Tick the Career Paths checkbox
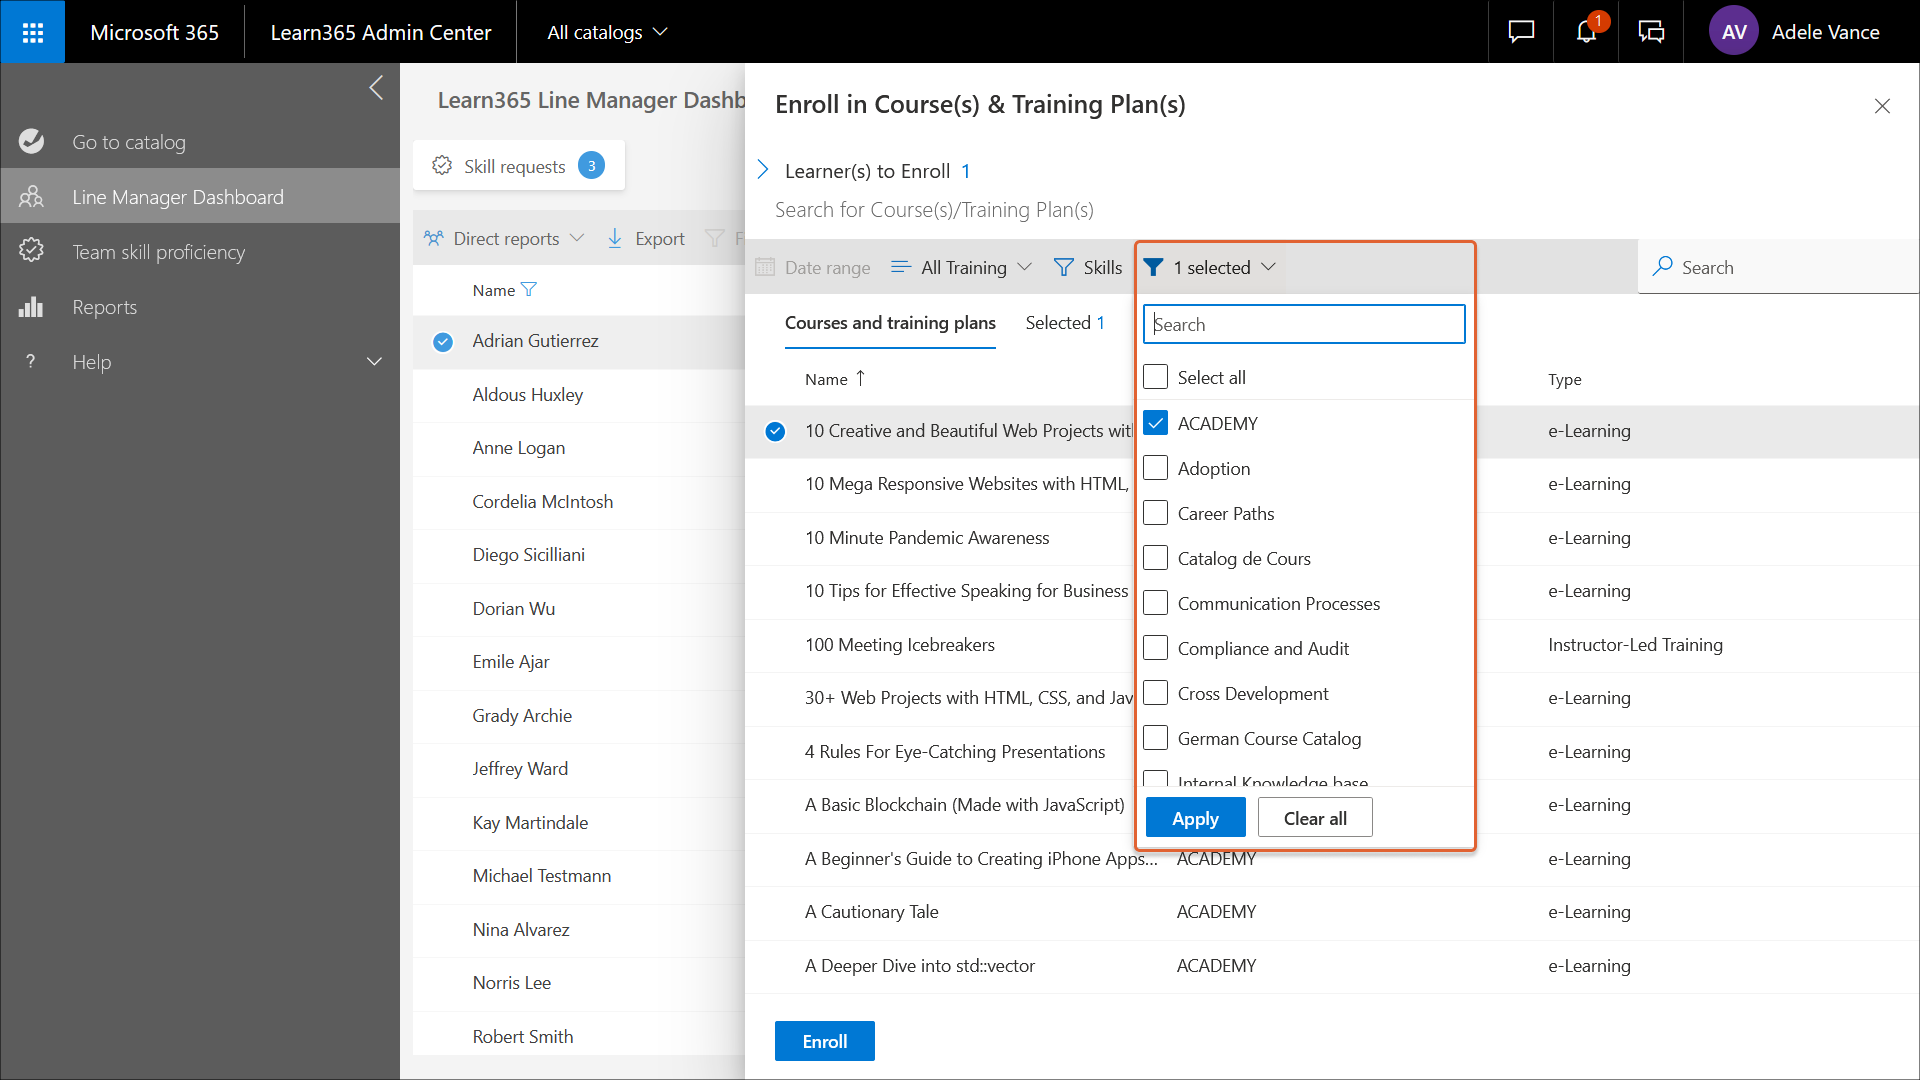Viewport: 1920px width, 1080px height. pos(1155,513)
